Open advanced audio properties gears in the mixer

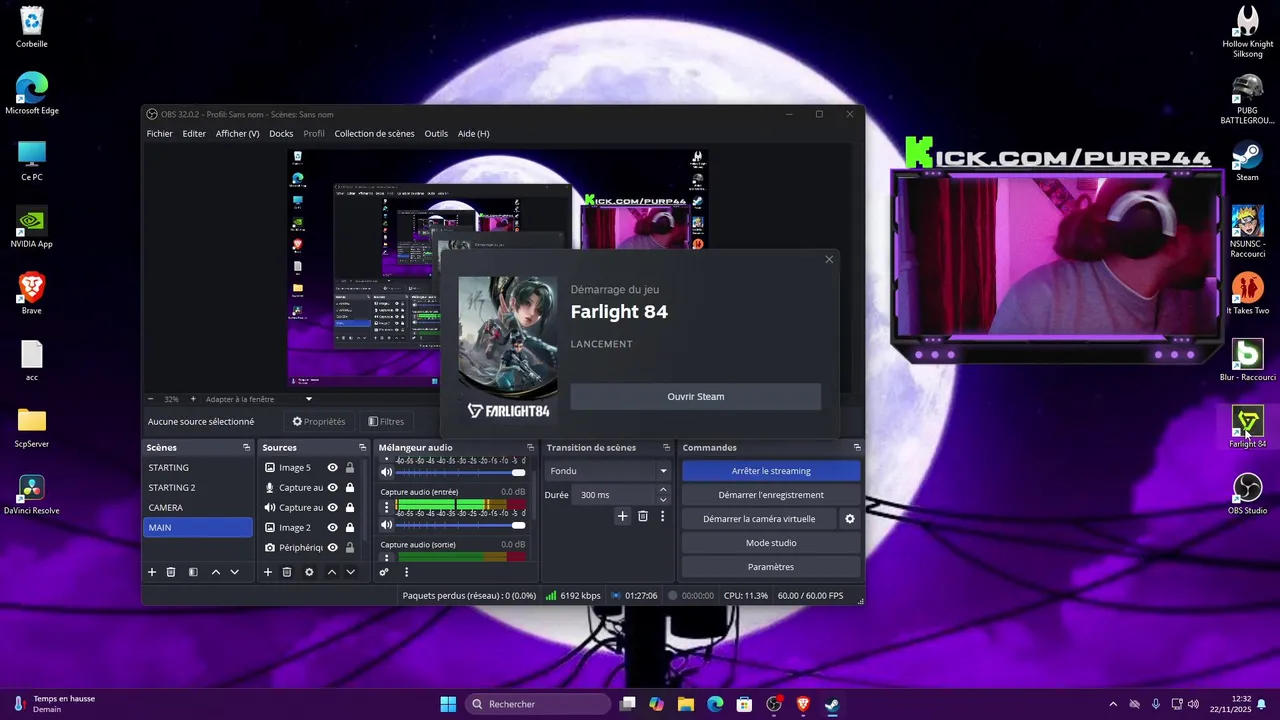(x=384, y=572)
